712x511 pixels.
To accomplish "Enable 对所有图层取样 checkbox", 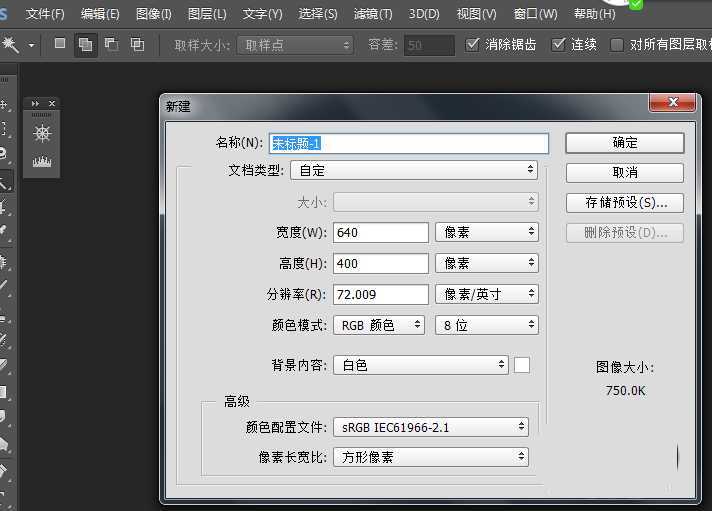I will click(617, 45).
